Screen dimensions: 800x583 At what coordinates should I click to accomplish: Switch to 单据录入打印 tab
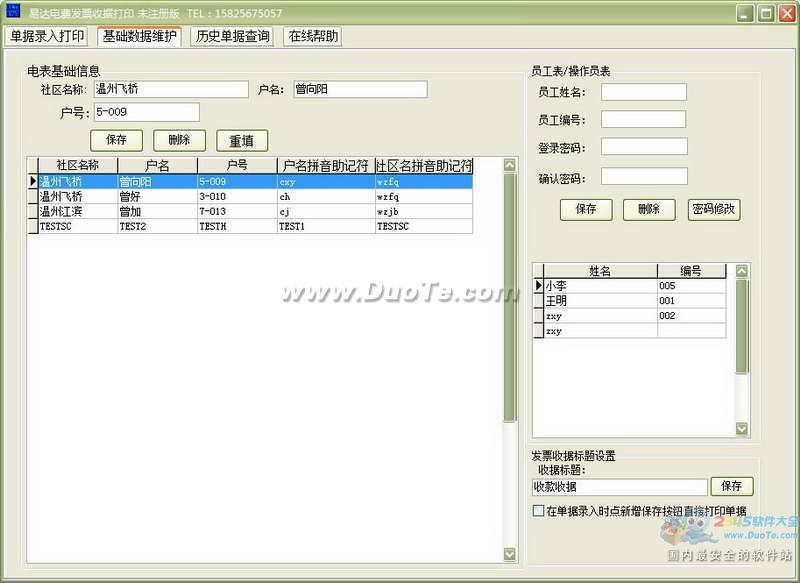46,36
